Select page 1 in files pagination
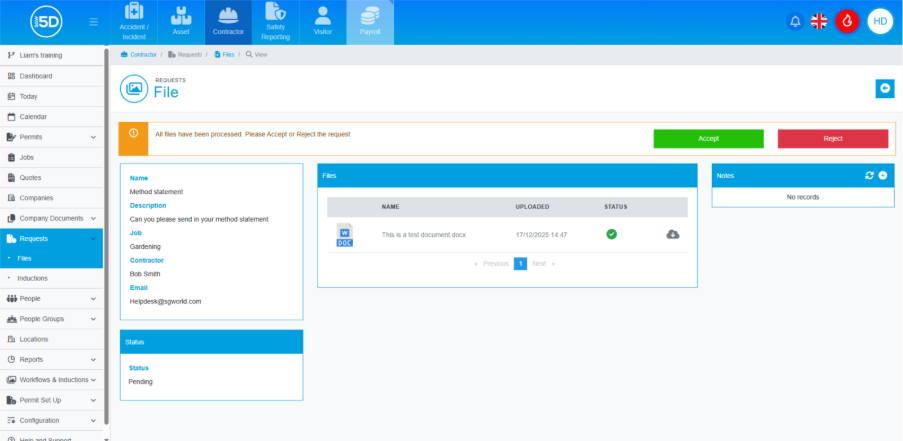903x441 pixels. 520,264
